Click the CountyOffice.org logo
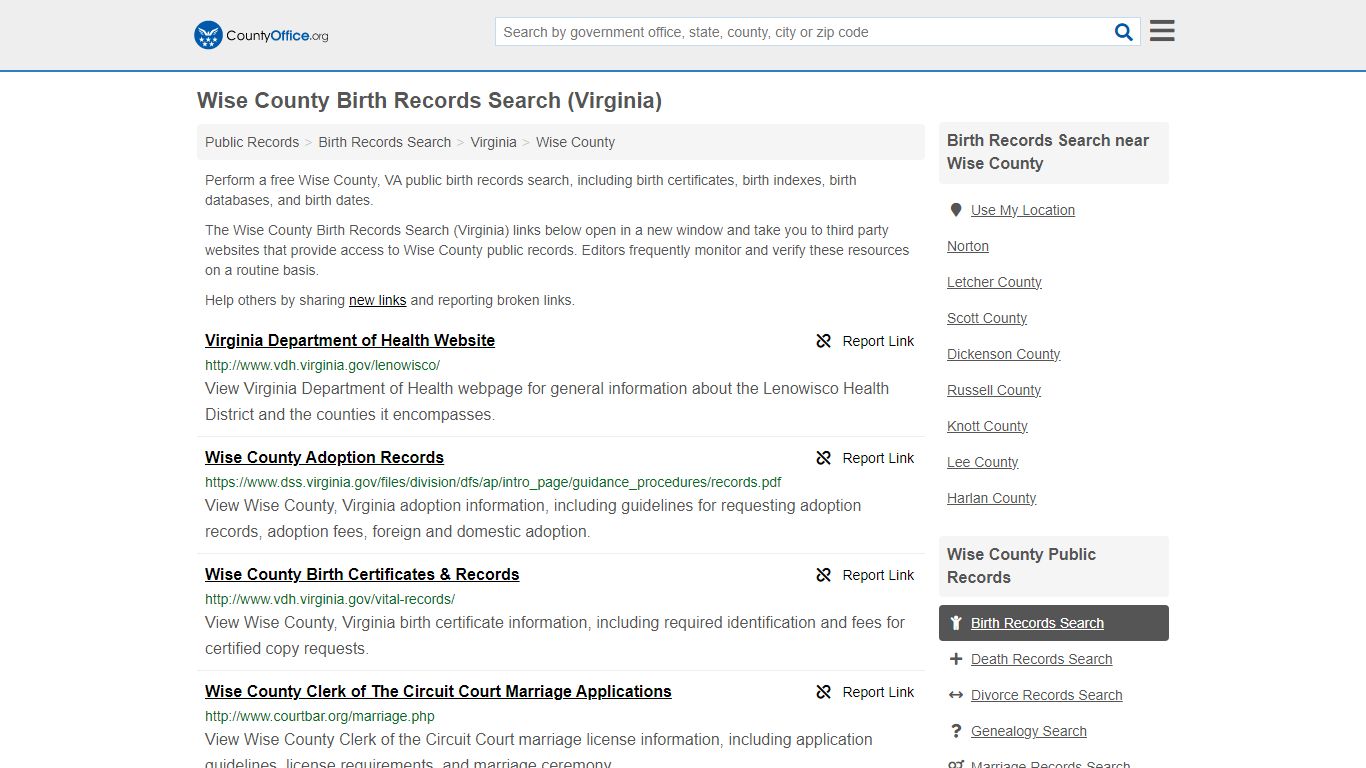 pos(261,35)
